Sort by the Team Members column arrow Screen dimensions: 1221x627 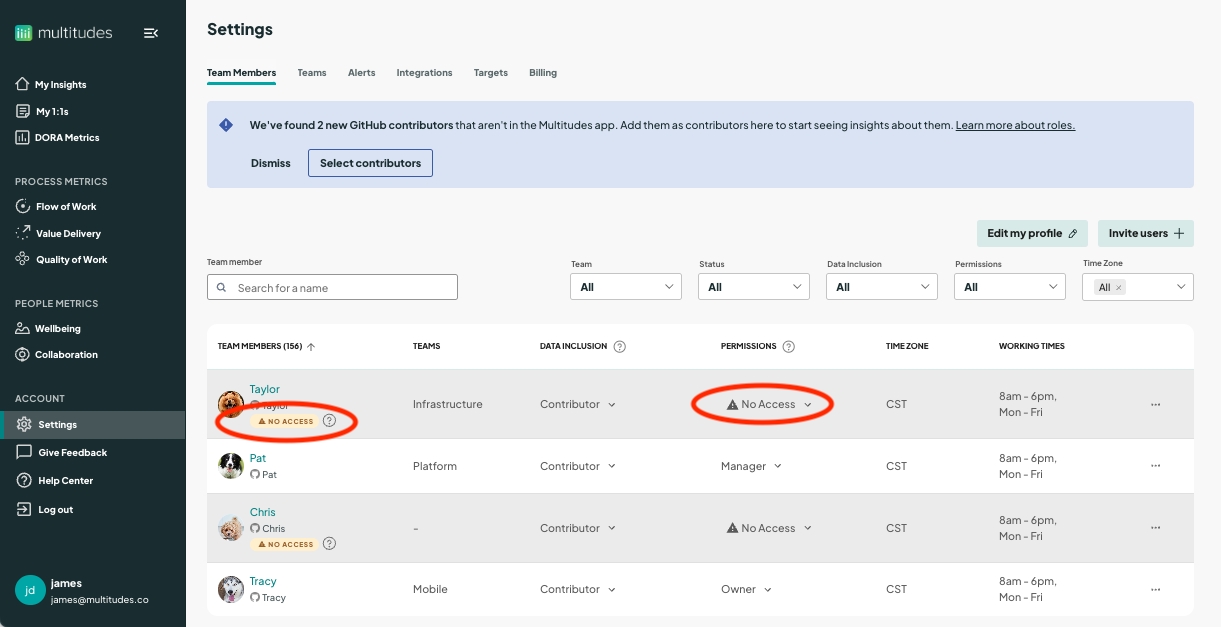coord(311,347)
